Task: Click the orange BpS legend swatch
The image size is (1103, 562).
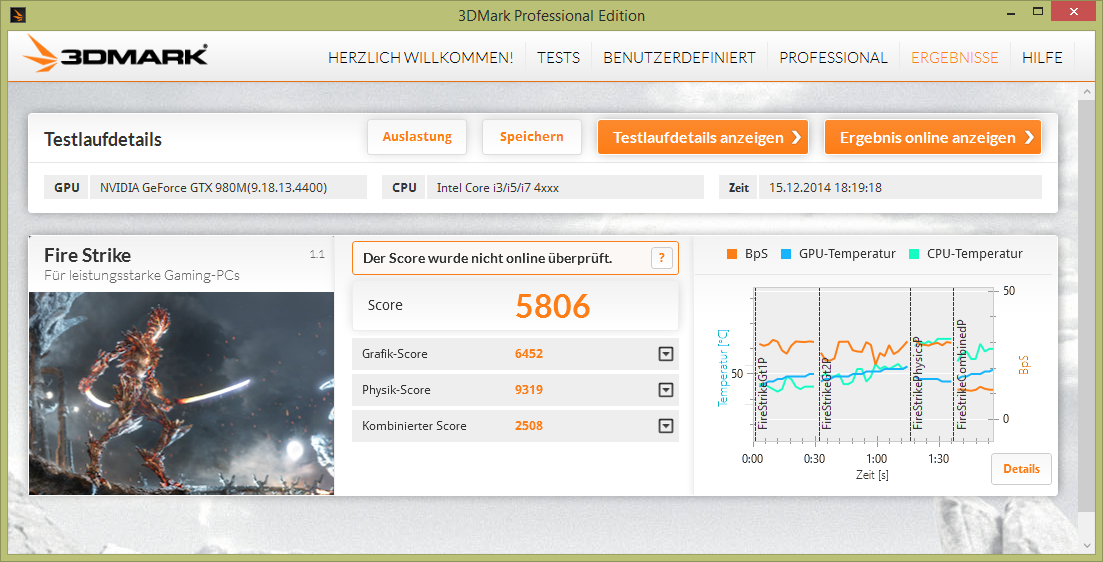Action: (732, 254)
